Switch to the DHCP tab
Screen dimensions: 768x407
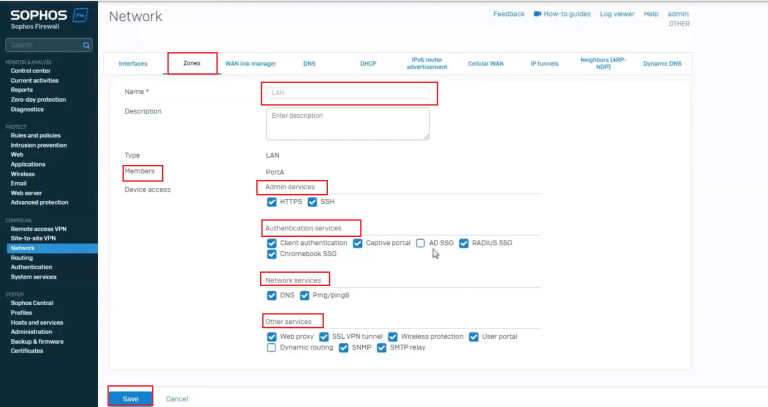[x=368, y=64]
